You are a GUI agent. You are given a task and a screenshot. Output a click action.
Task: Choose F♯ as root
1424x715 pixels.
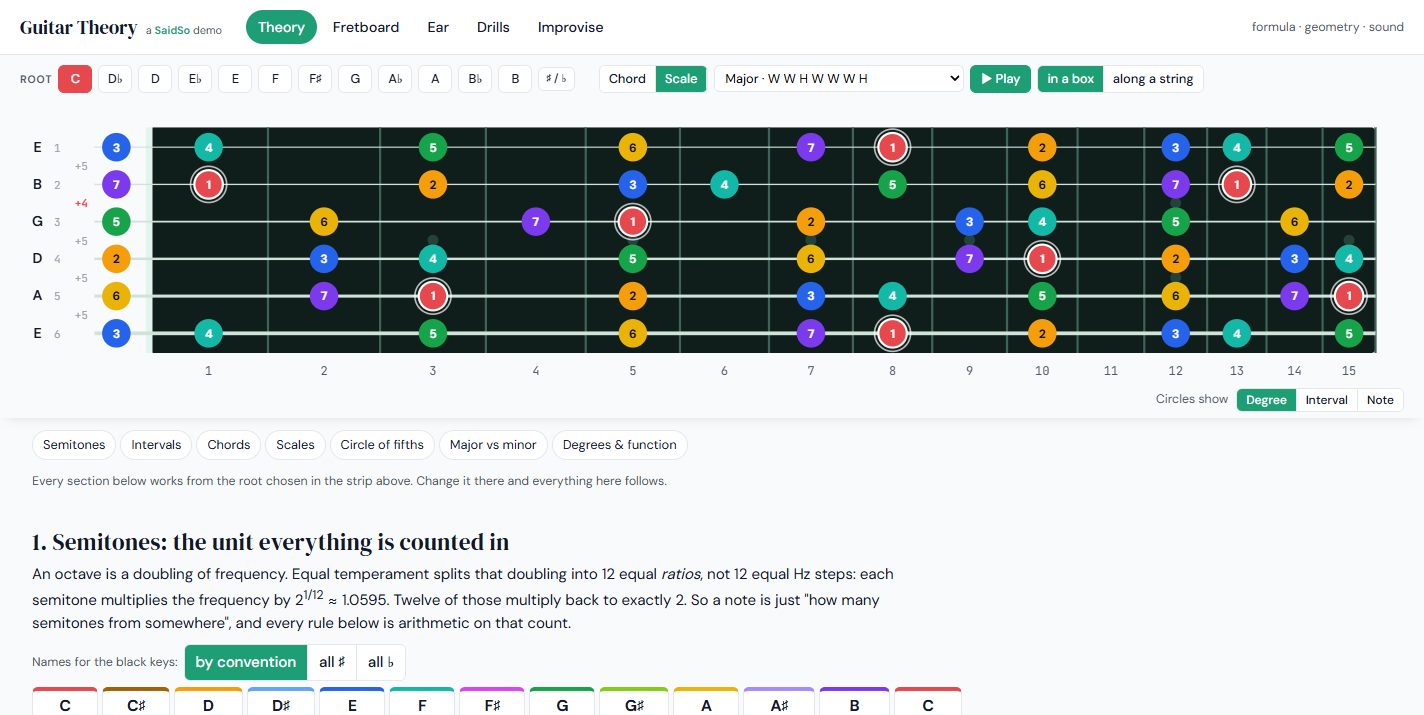(315, 79)
